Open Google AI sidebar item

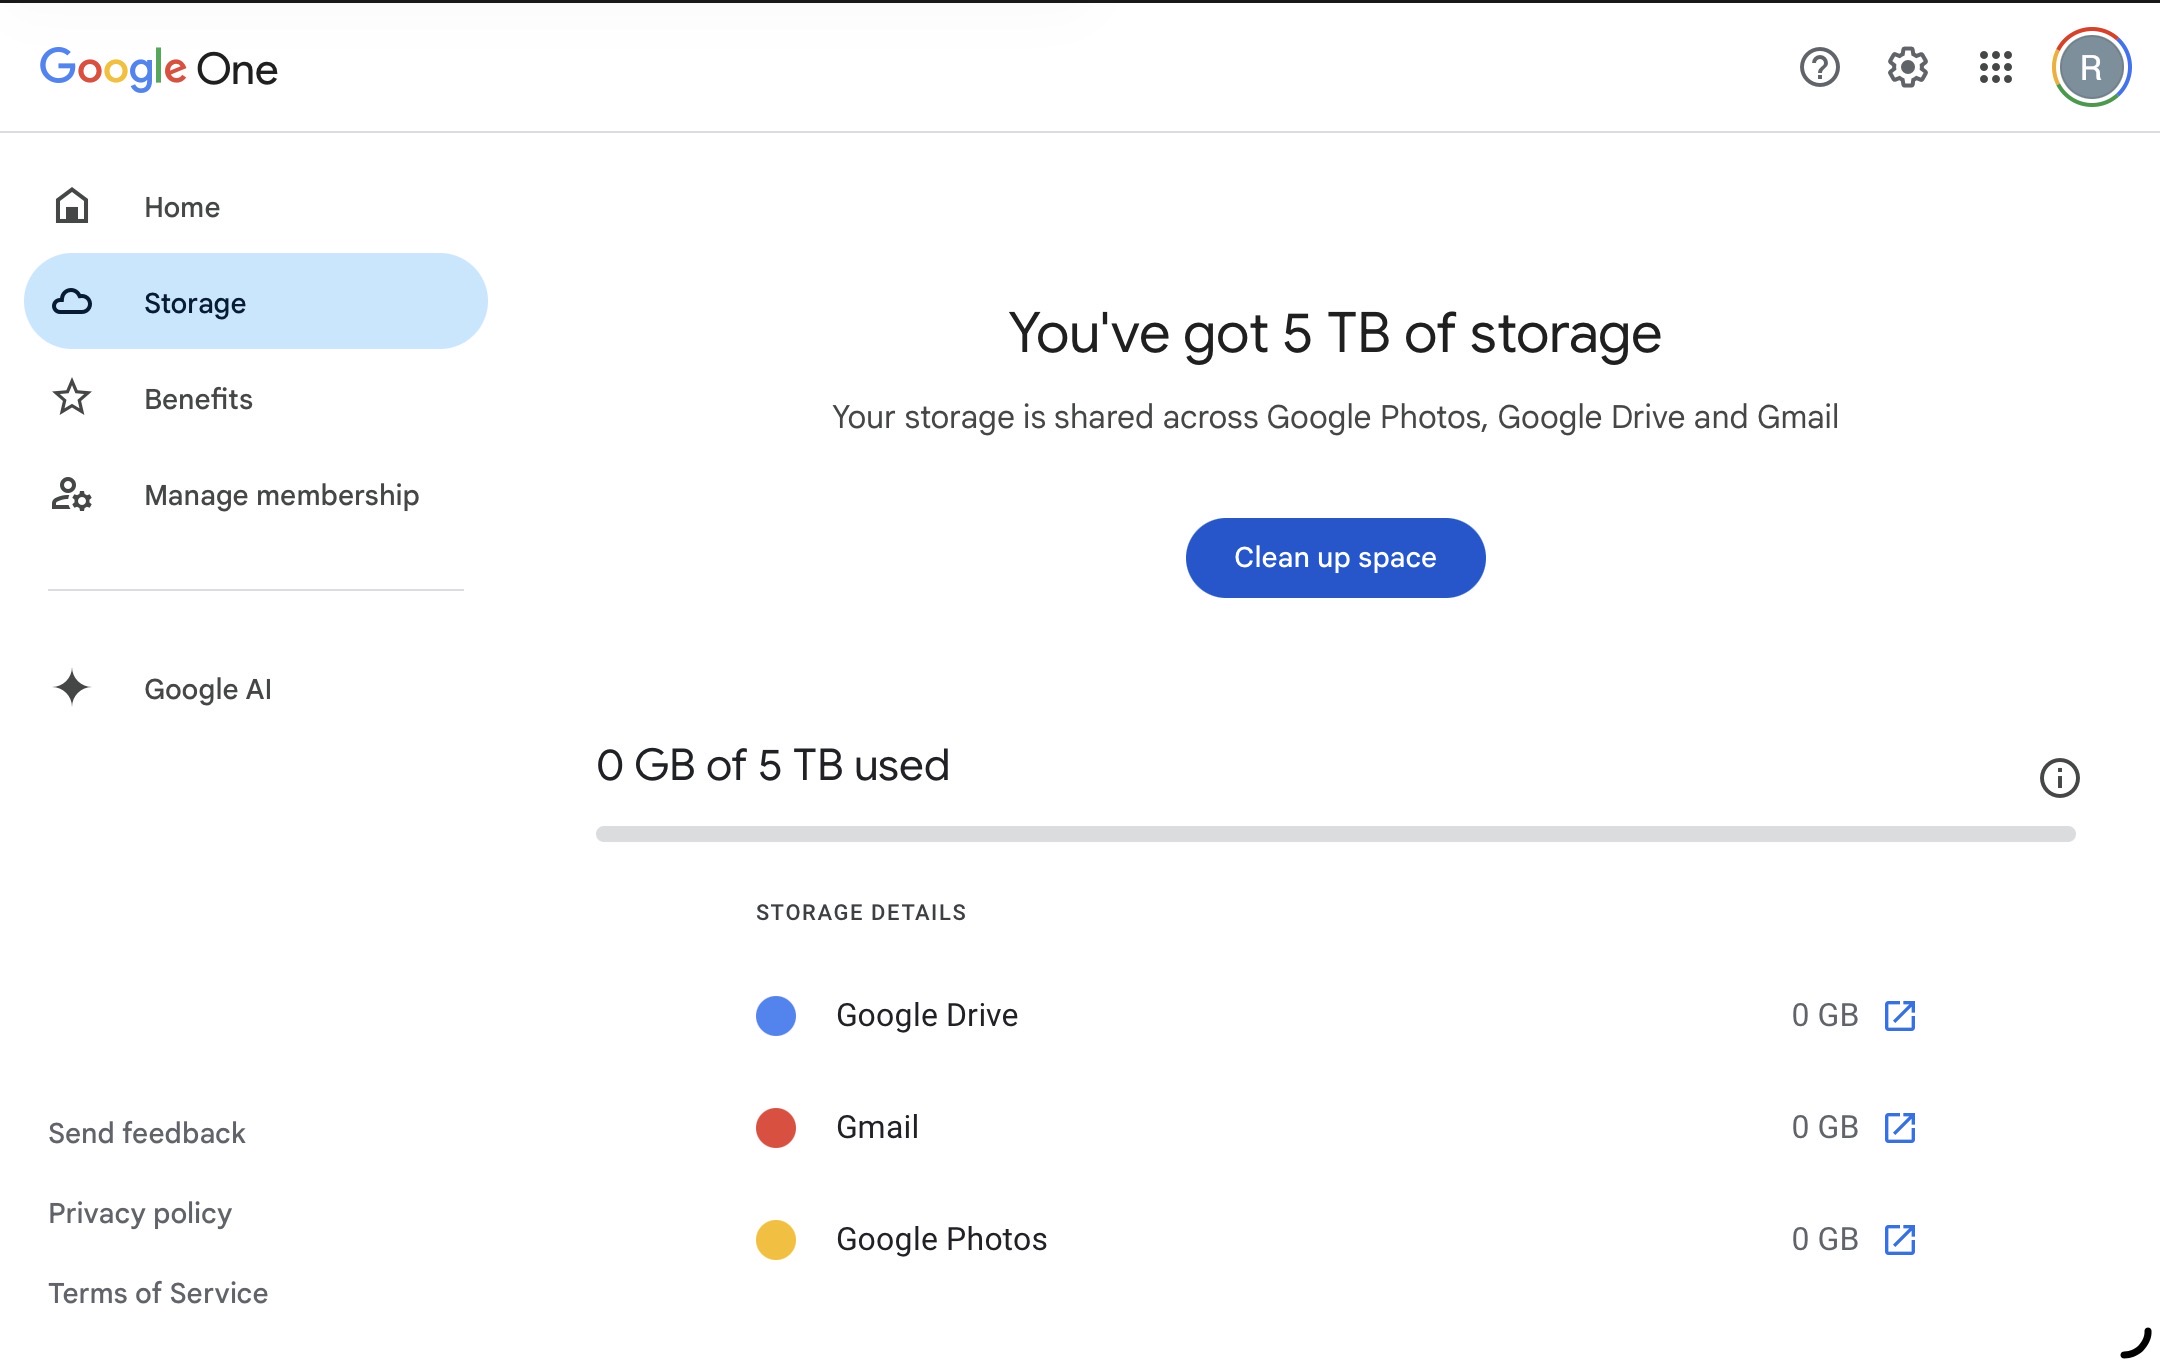click(207, 689)
